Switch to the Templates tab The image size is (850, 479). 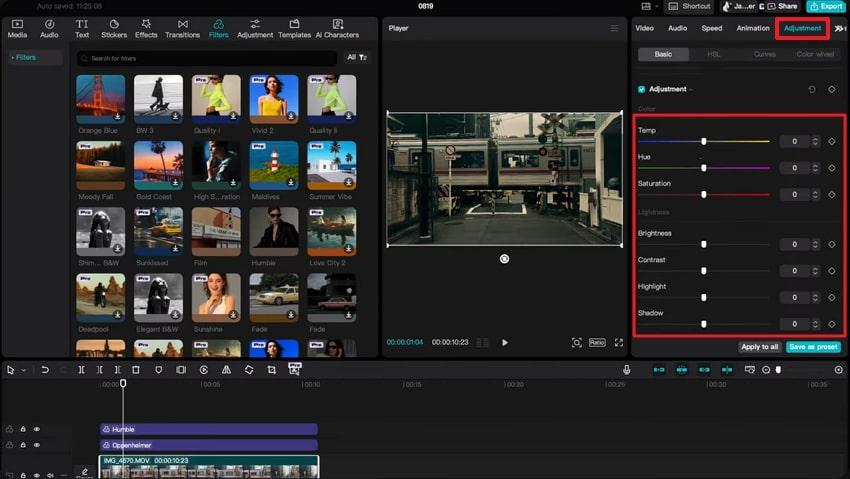point(294,29)
